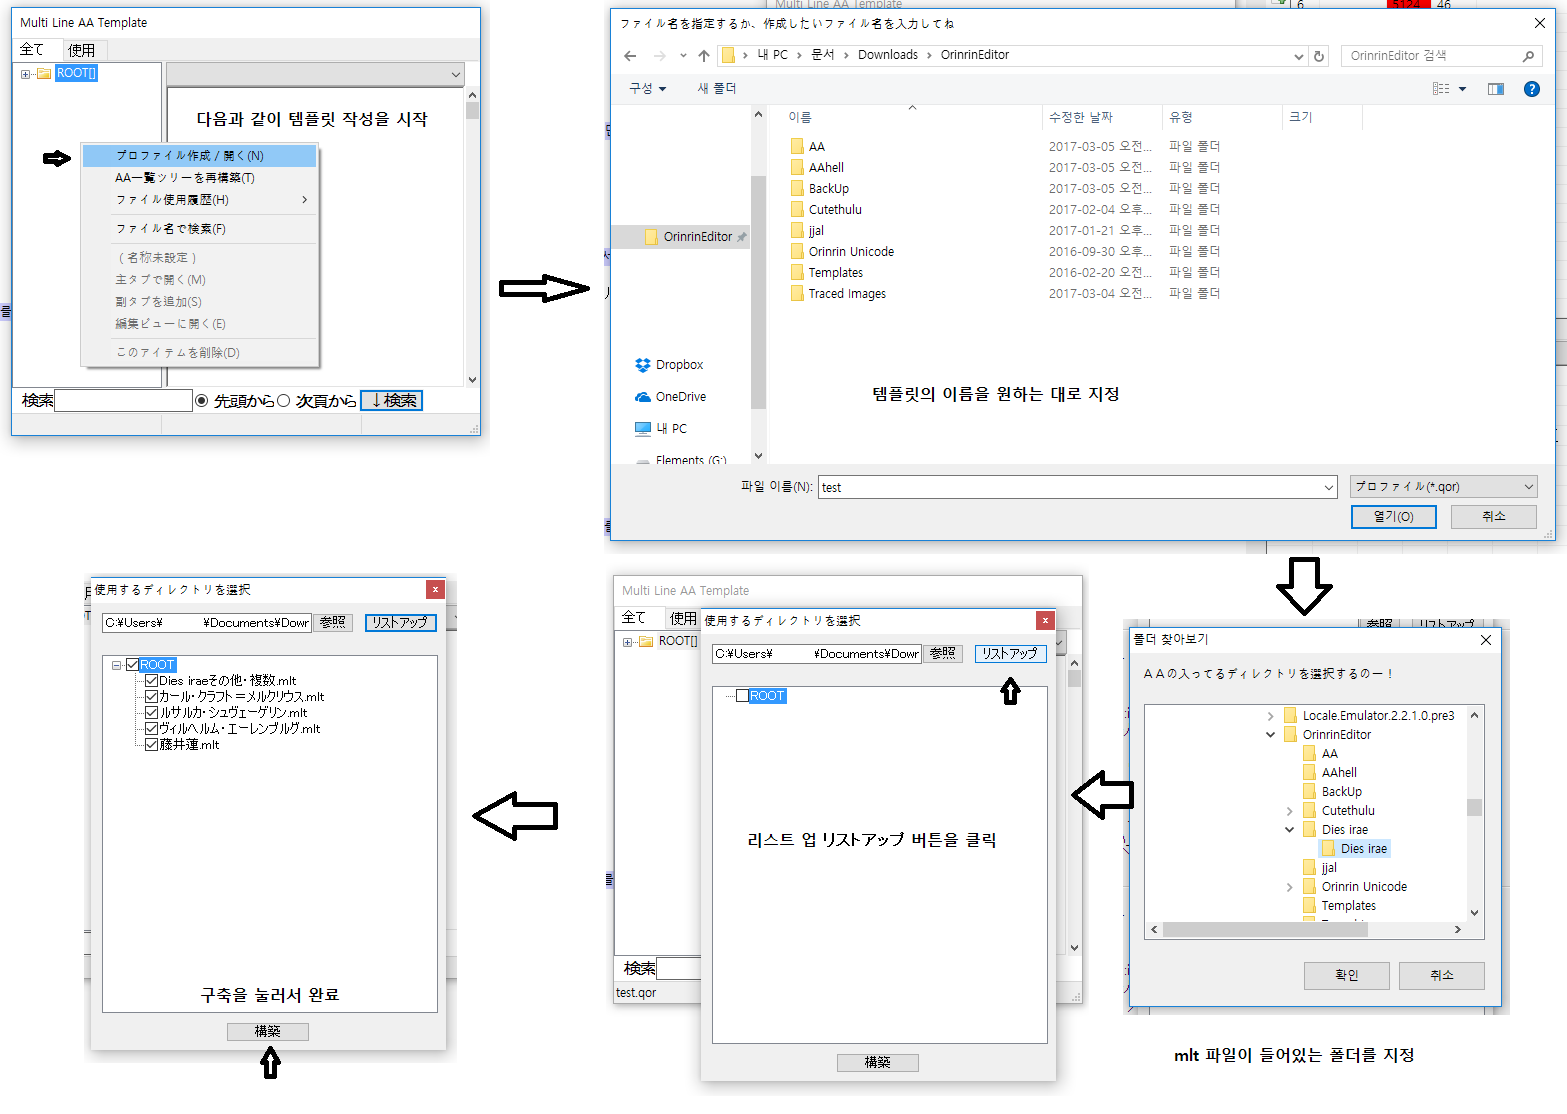Click the Back arrow in file dialog
1567x1114 pixels.
pos(630,56)
